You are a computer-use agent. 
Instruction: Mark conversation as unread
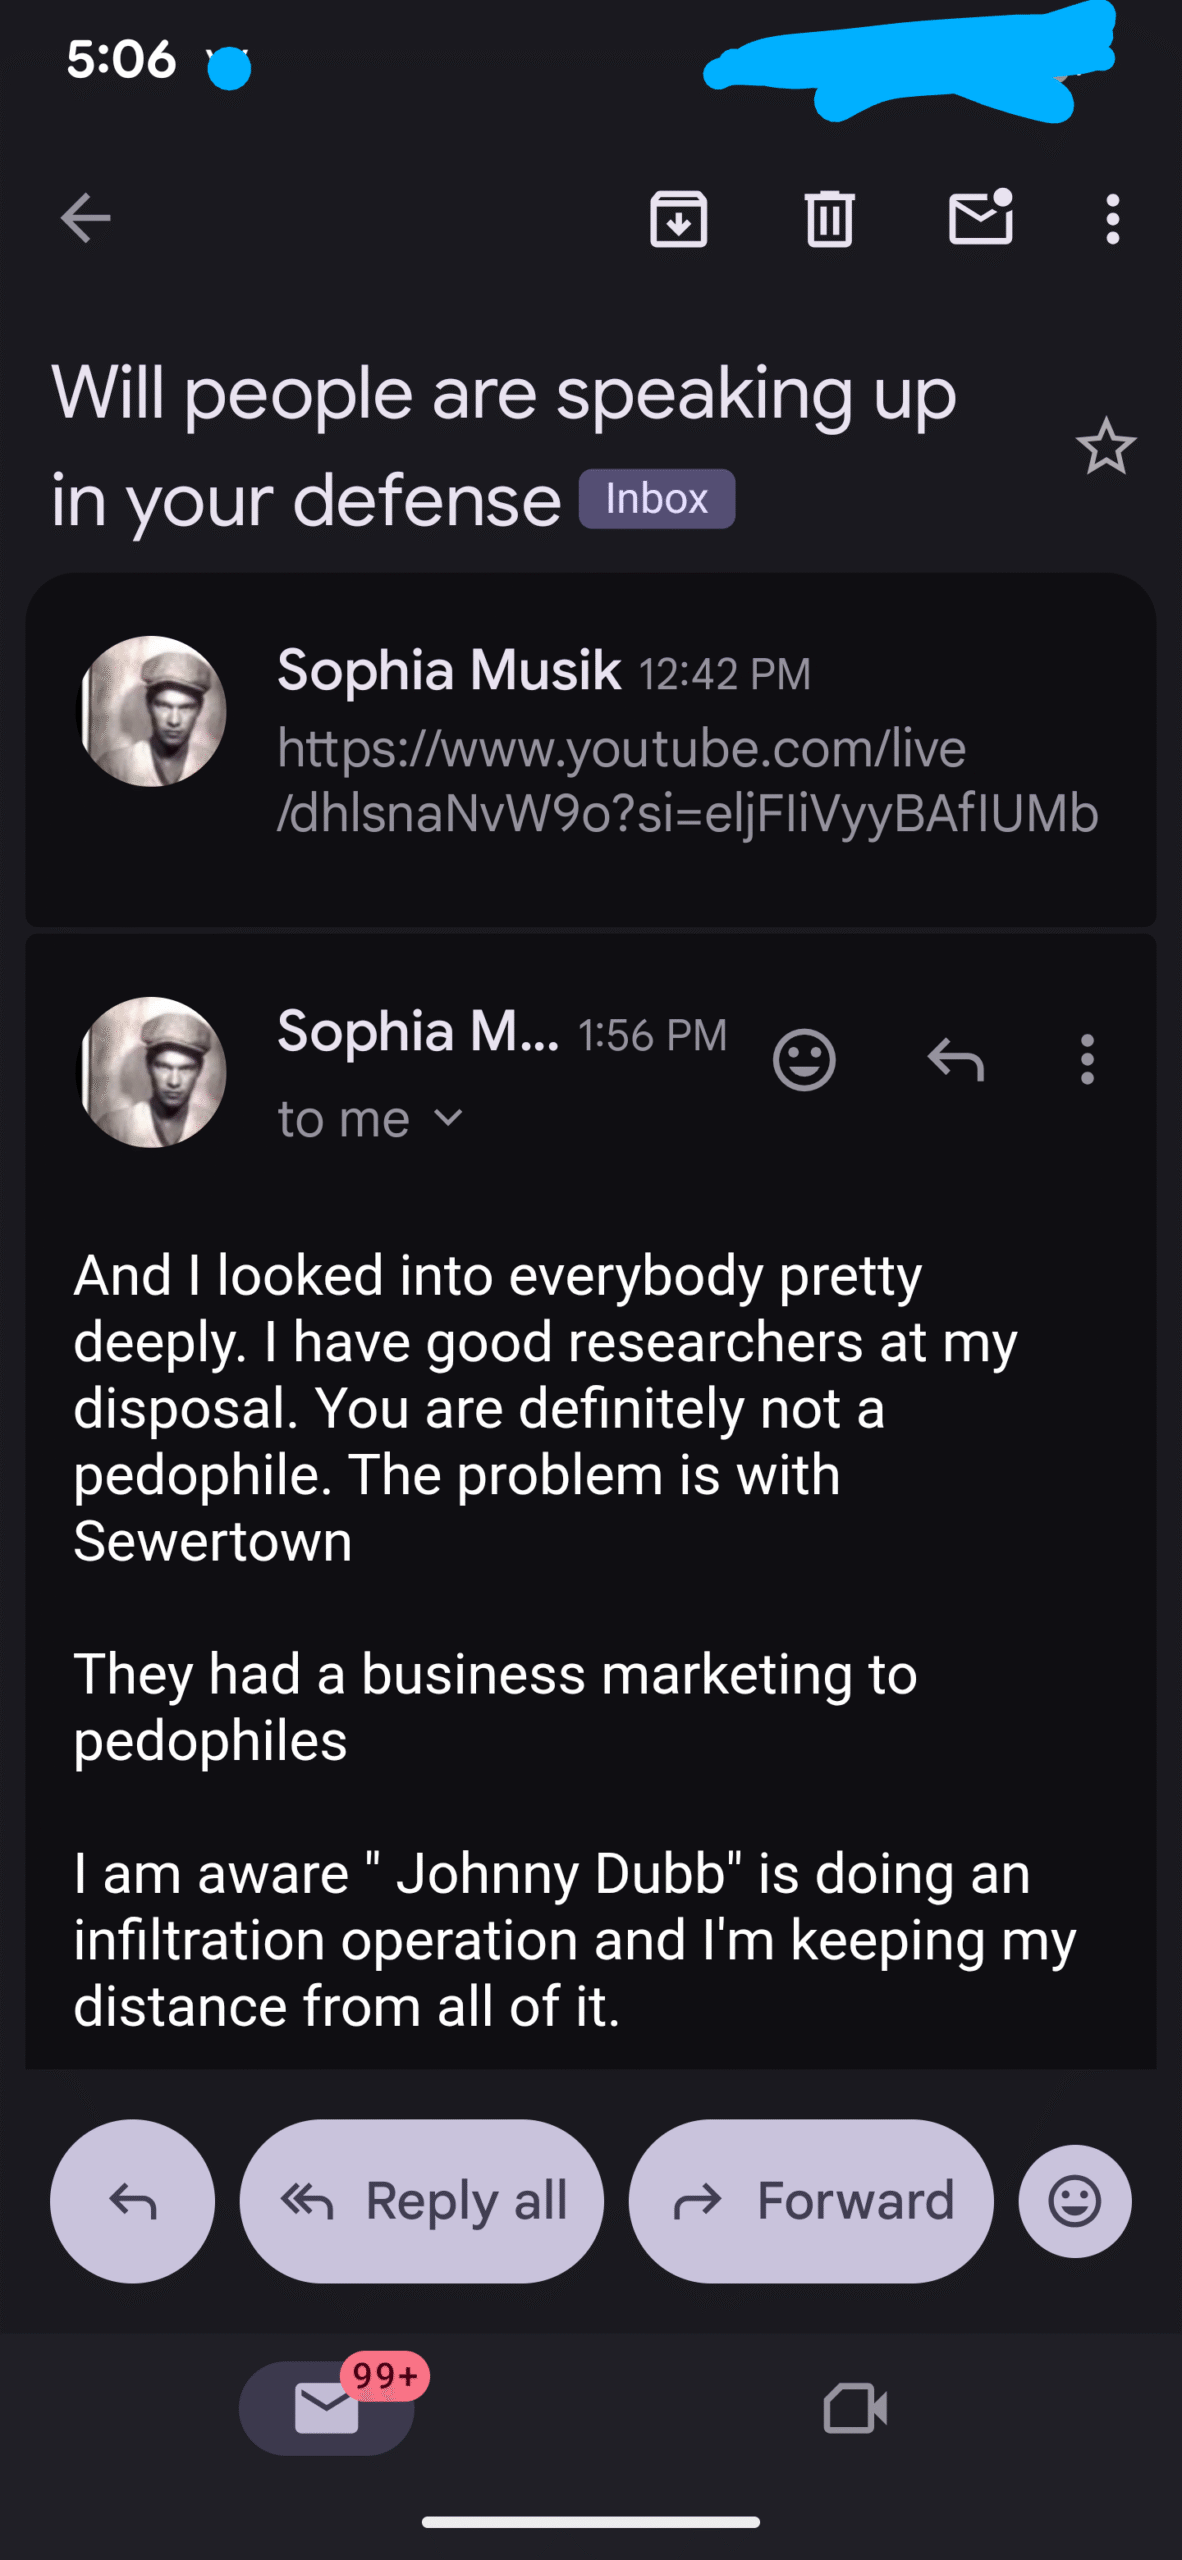[981, 218]
